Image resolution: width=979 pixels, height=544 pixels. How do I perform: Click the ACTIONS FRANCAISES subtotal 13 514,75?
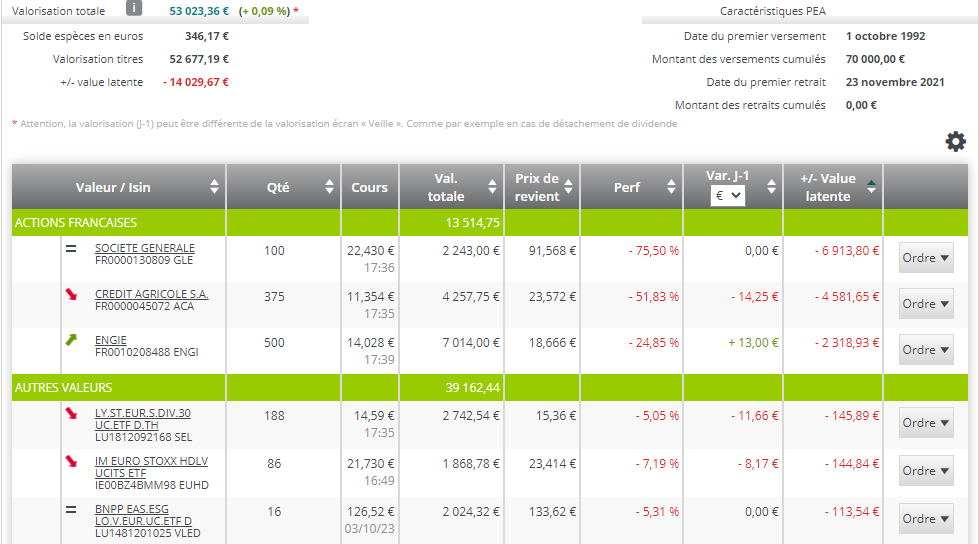[x=473, y=223]
